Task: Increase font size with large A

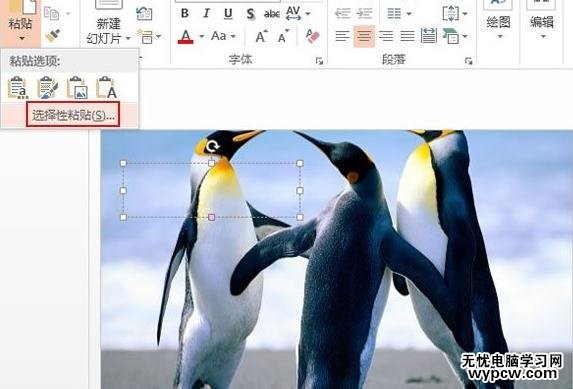Action: (261, 36)
